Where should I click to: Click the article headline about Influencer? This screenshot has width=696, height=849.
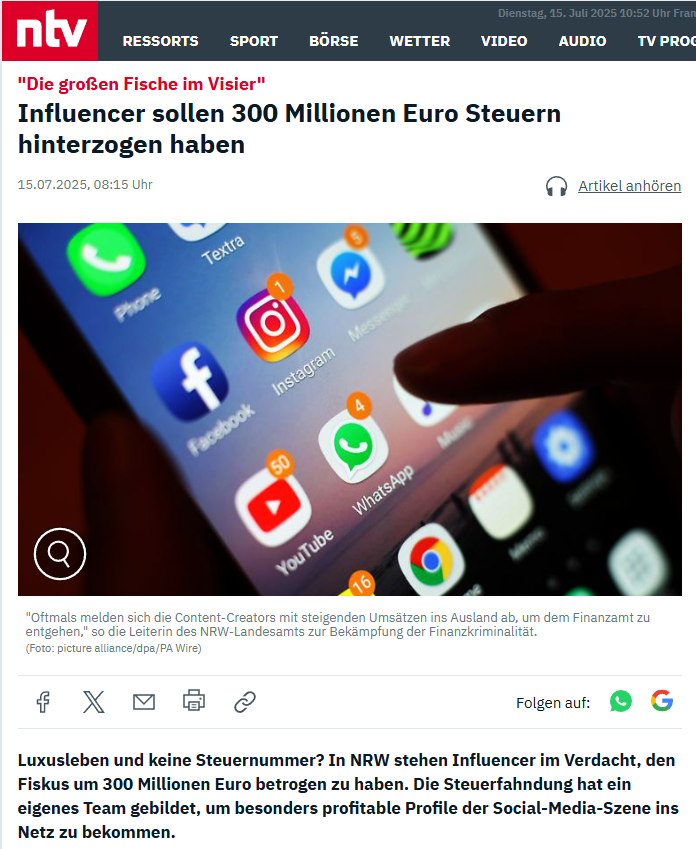coord(289,129)
